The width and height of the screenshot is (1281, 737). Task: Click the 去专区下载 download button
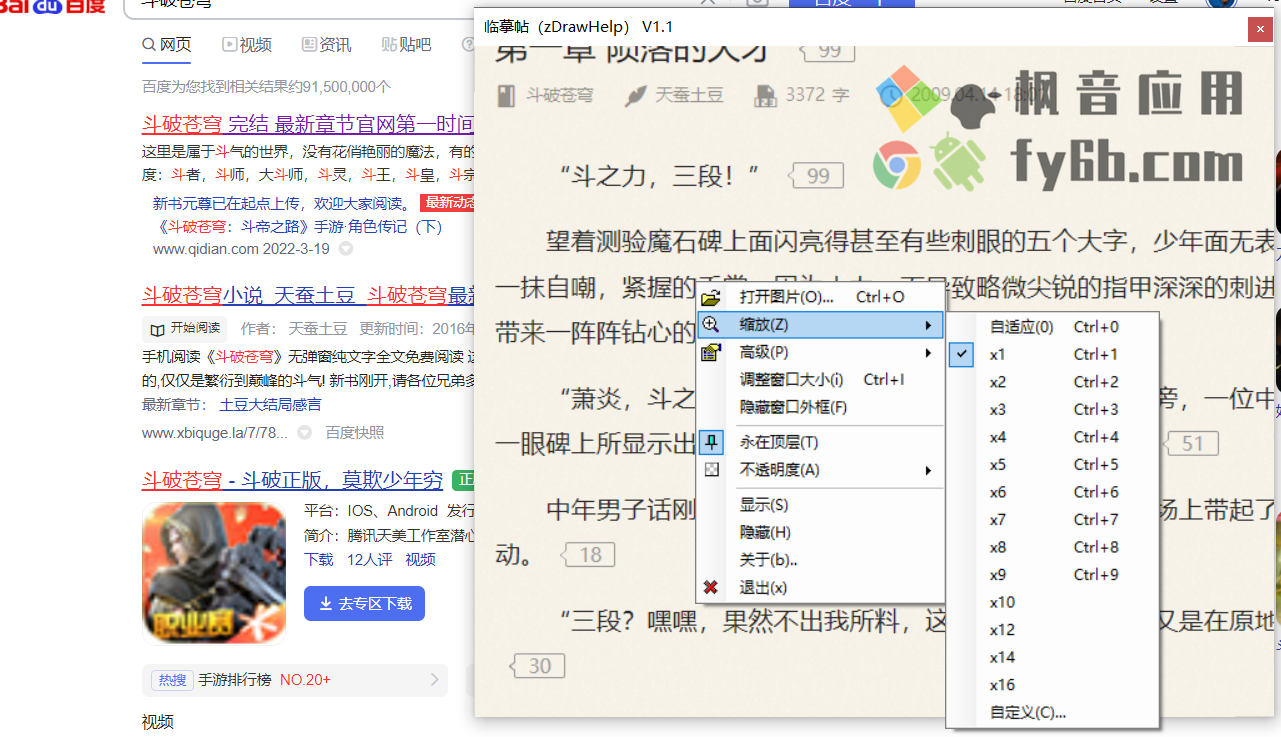[x=365, y=604]
